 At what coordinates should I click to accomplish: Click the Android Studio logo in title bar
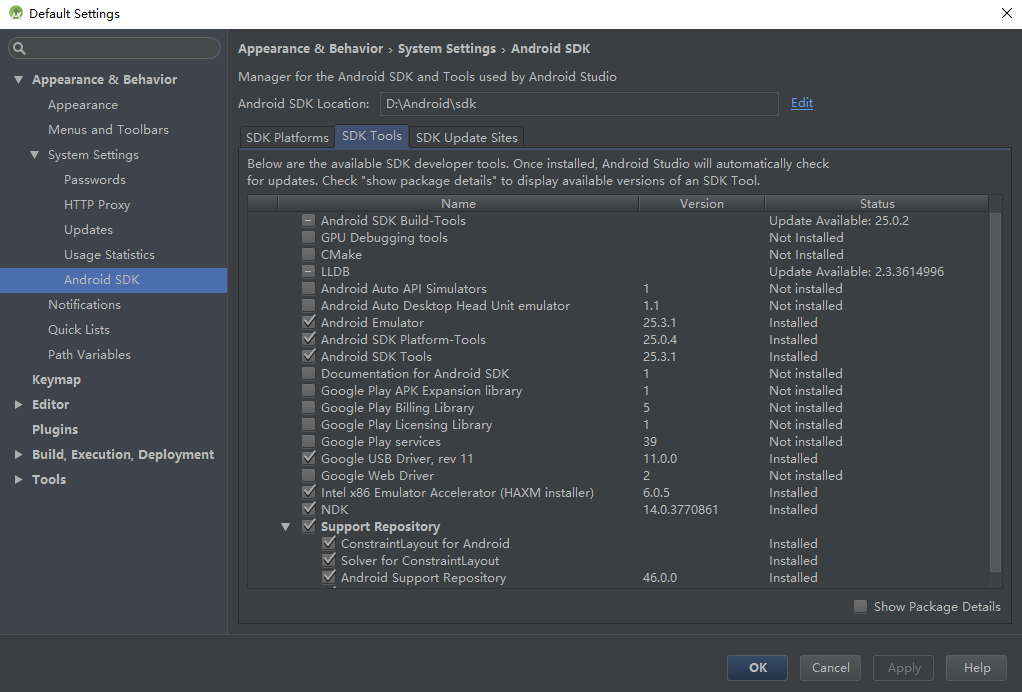[15, 14]
